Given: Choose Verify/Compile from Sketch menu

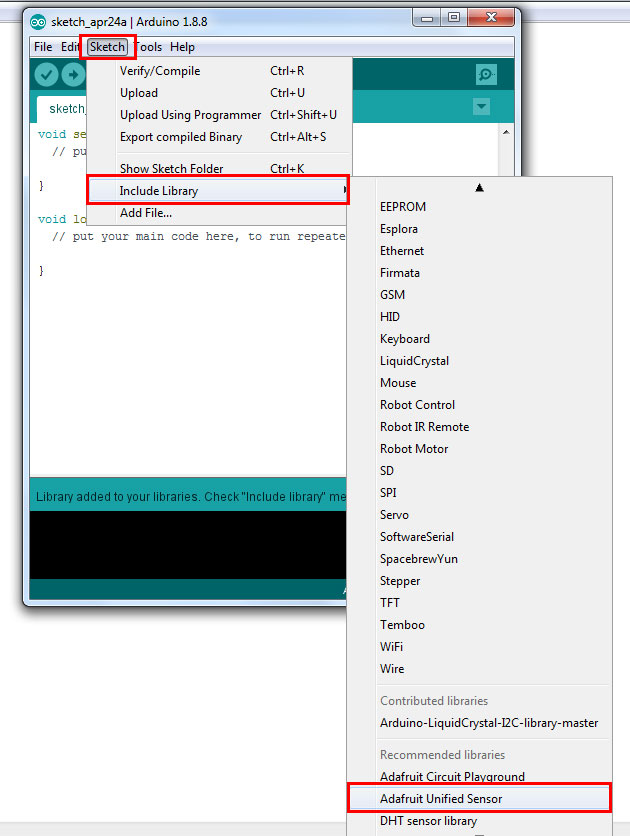Looking at the screenshot, I should (219, 71).
